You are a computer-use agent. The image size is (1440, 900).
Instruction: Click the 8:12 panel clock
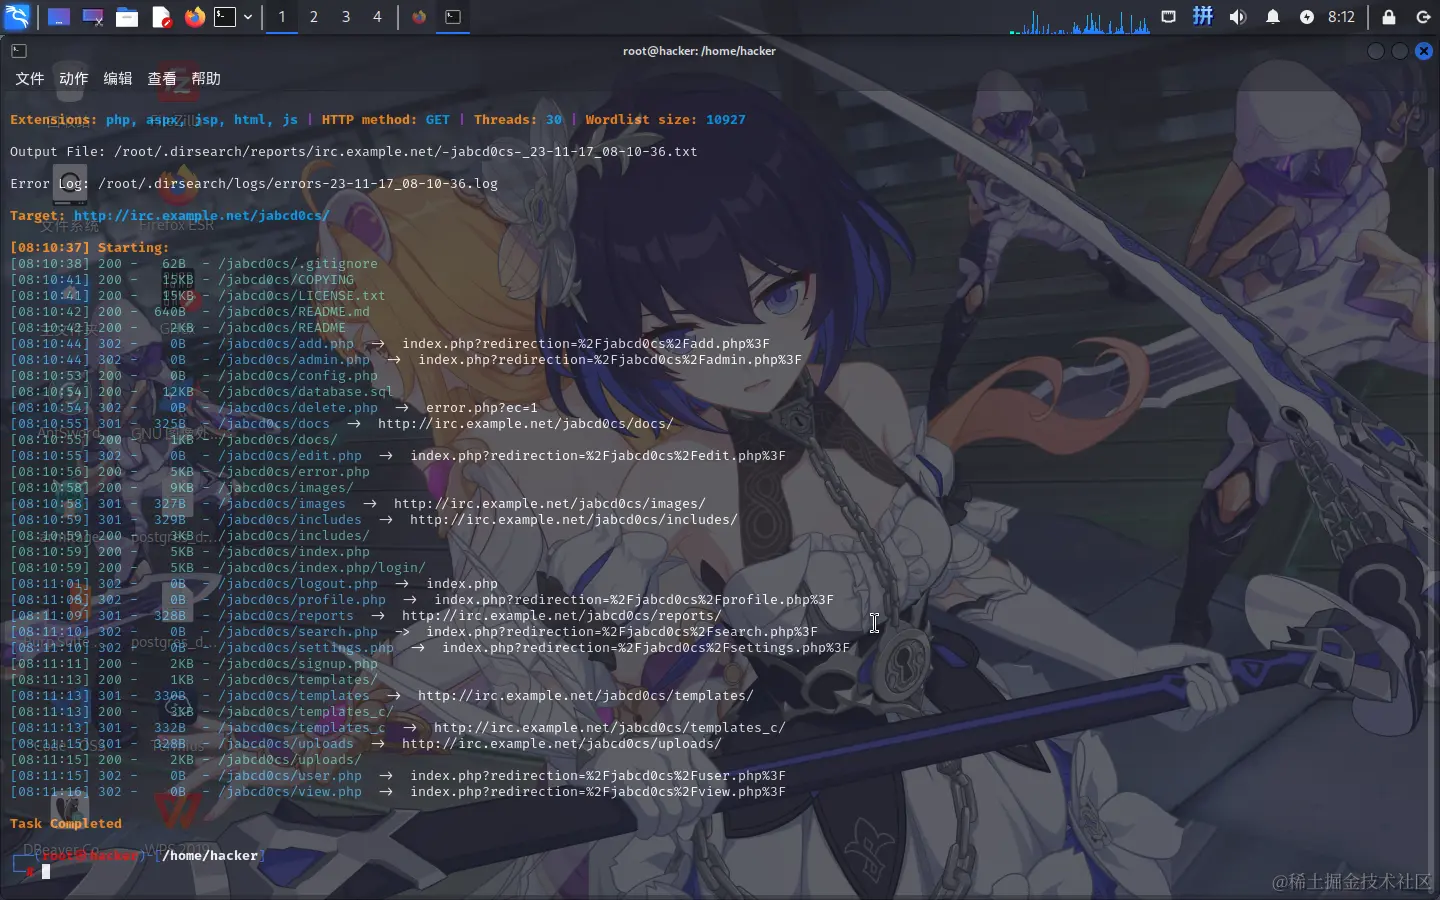click(1341, 17)
